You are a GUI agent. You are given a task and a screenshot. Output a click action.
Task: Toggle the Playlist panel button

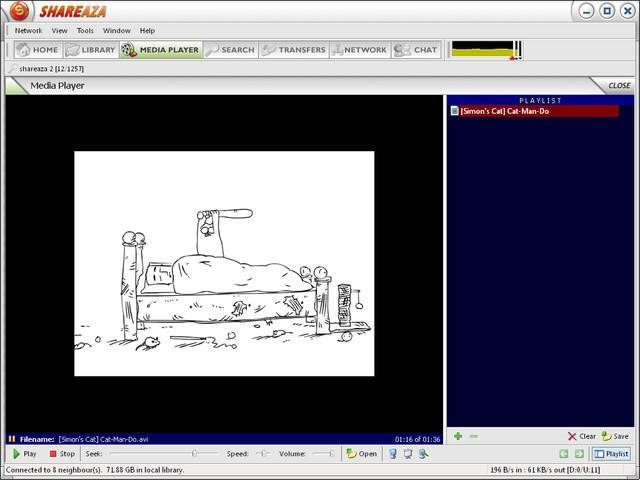point(612,454)
